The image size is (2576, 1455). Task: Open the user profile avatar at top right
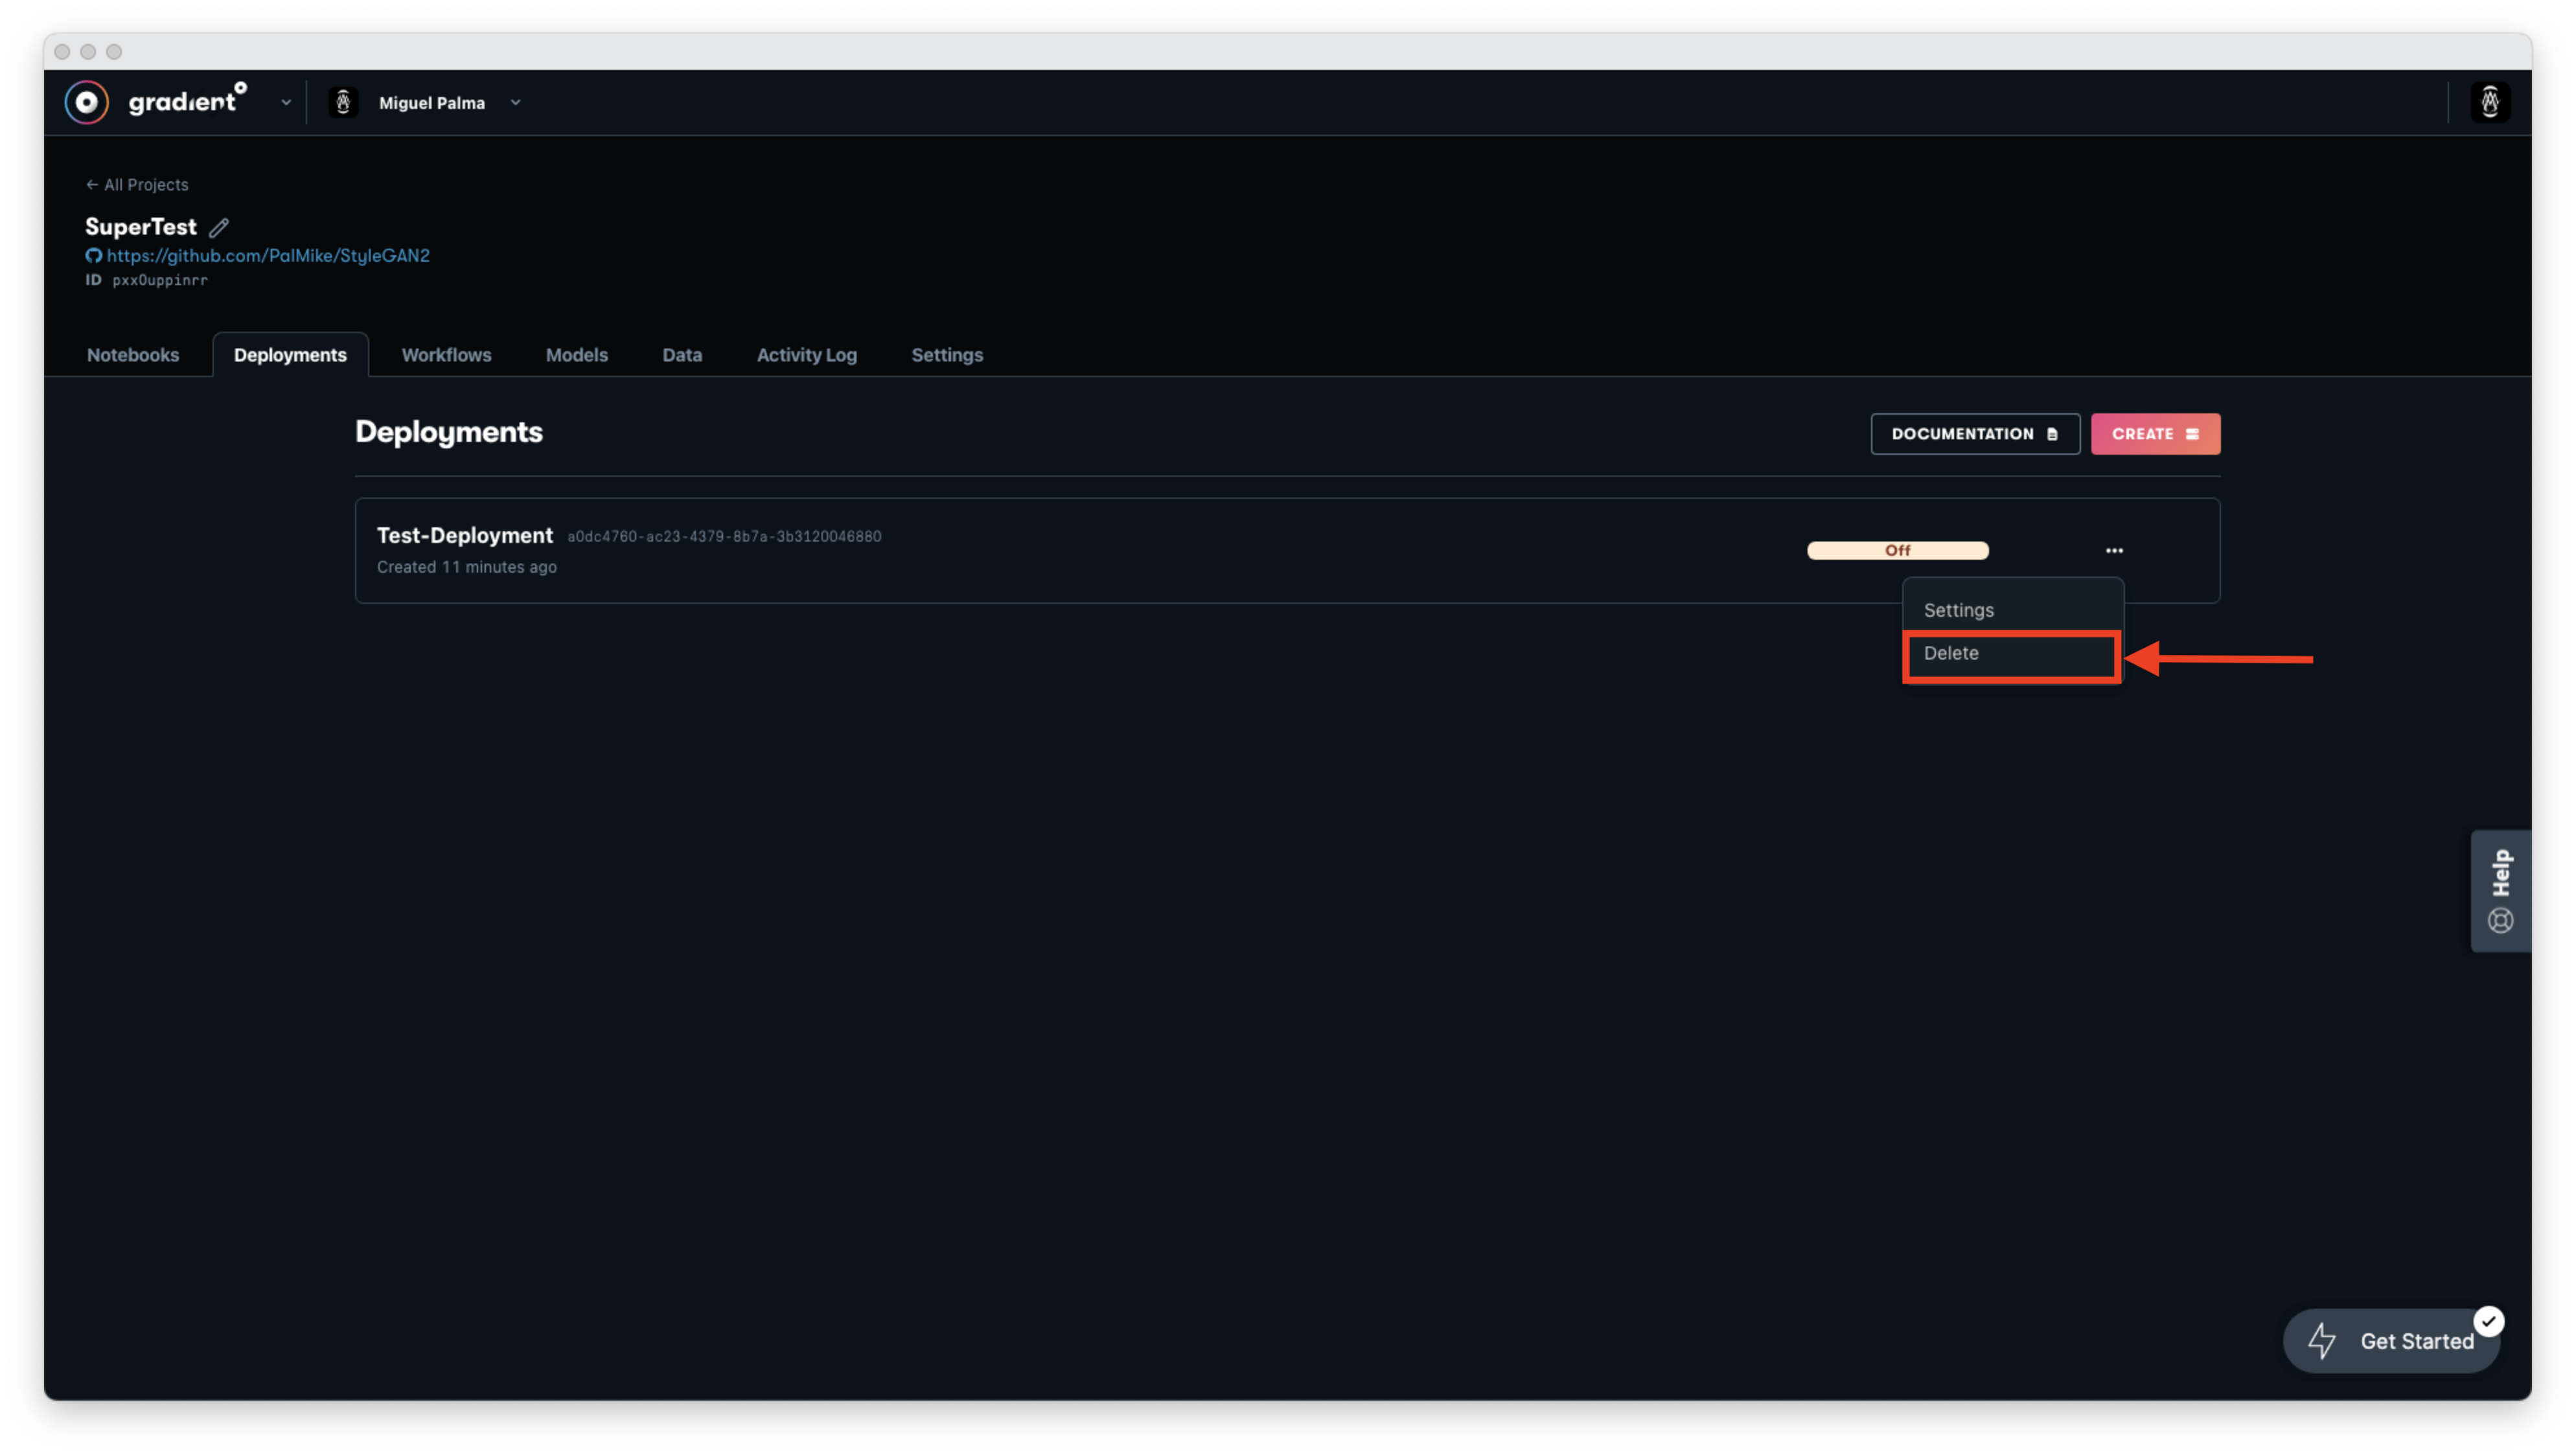pyautogui.click(x=2489, y=102)
